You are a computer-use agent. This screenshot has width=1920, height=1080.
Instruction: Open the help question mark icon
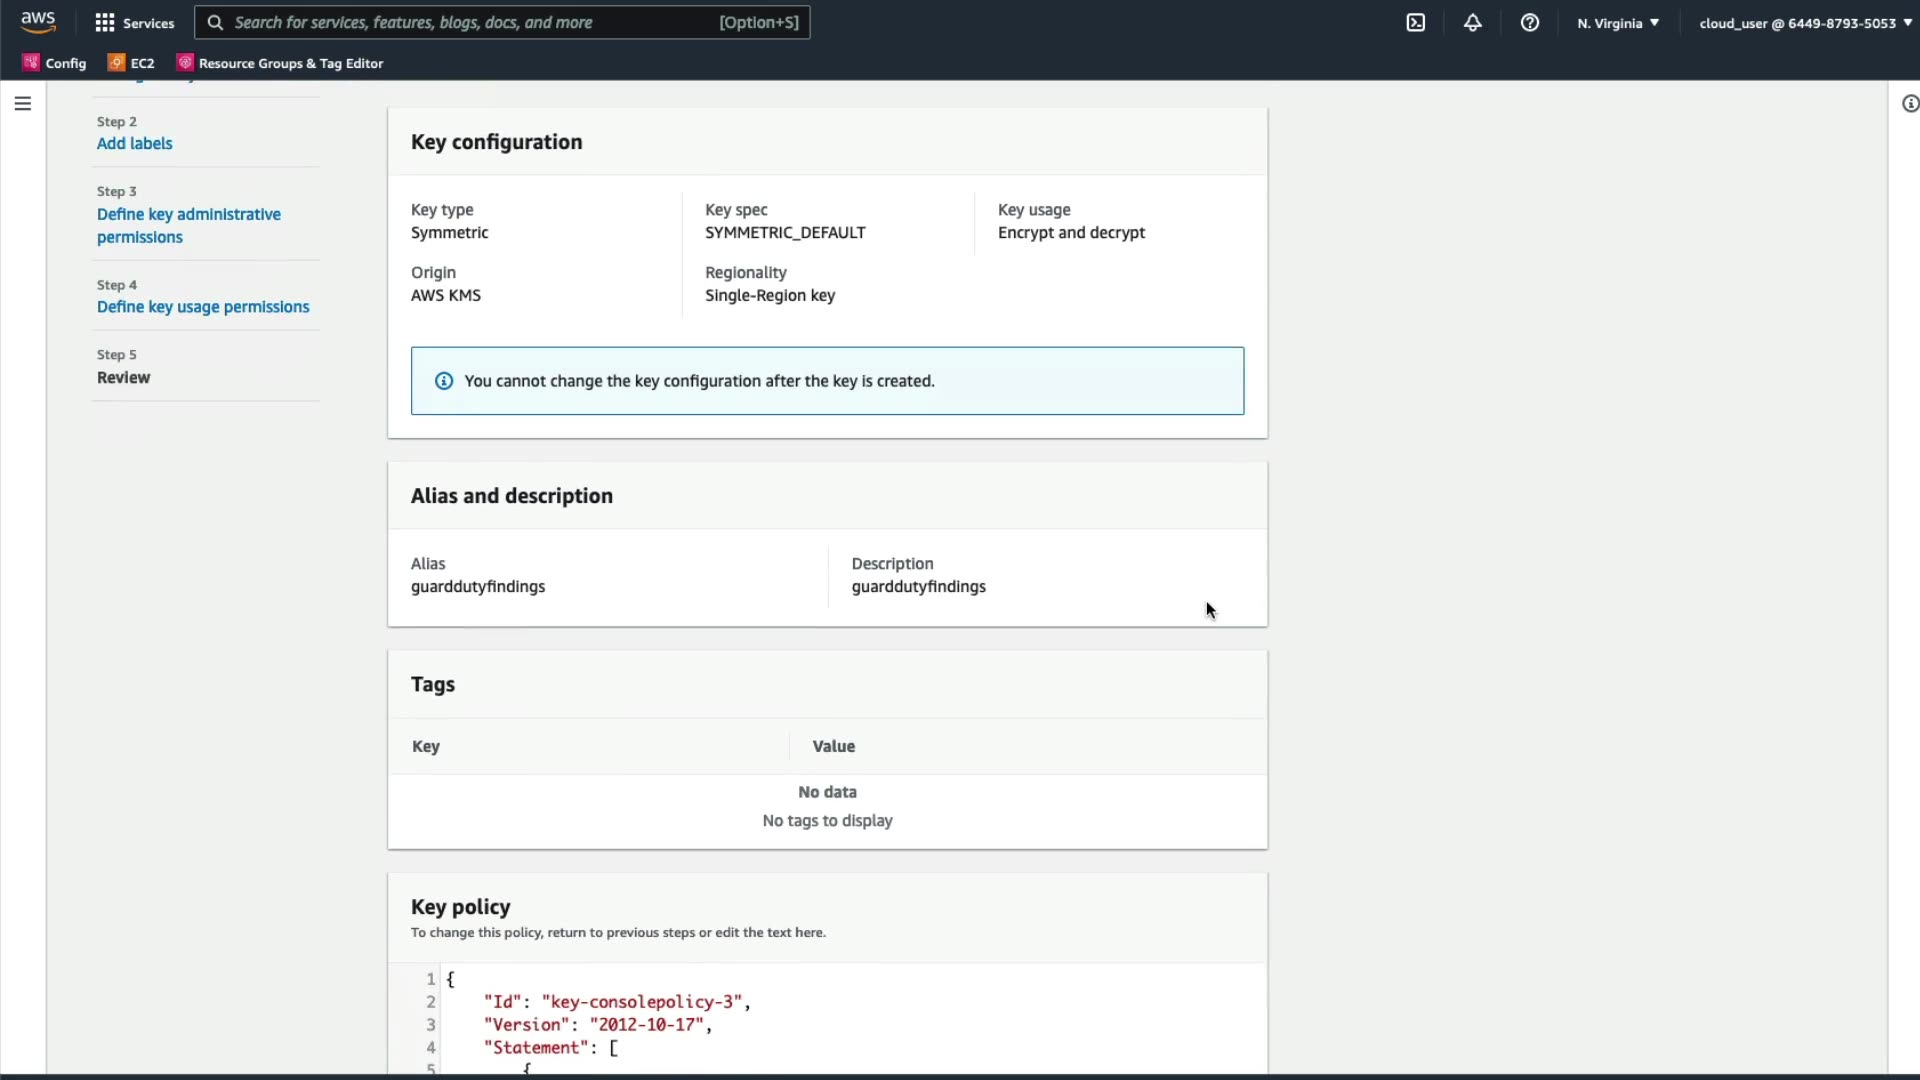click(x=1529, y=22)
